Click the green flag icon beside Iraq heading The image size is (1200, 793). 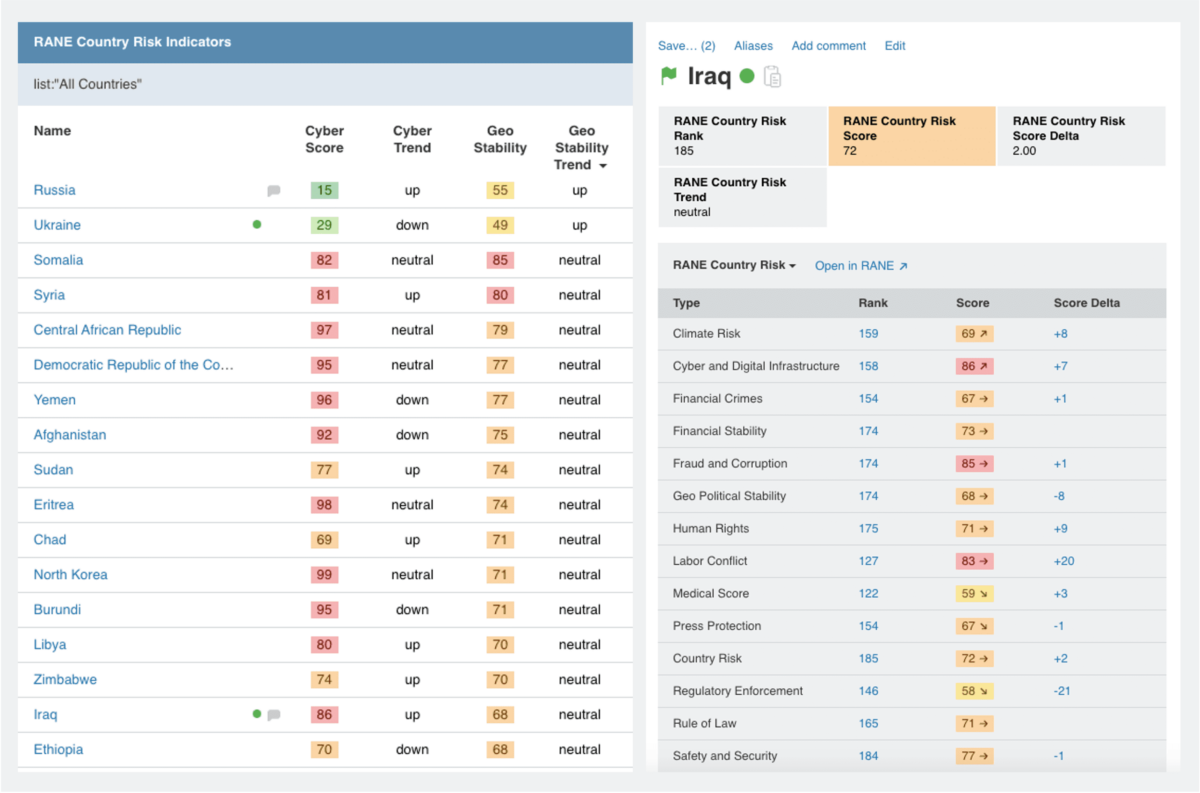point(669,76)
